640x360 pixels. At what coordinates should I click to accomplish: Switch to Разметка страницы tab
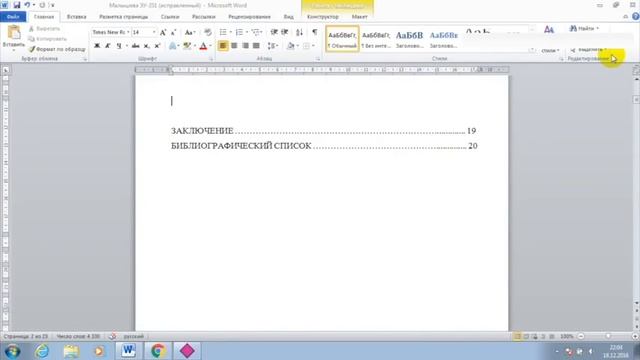coord(124,17)
